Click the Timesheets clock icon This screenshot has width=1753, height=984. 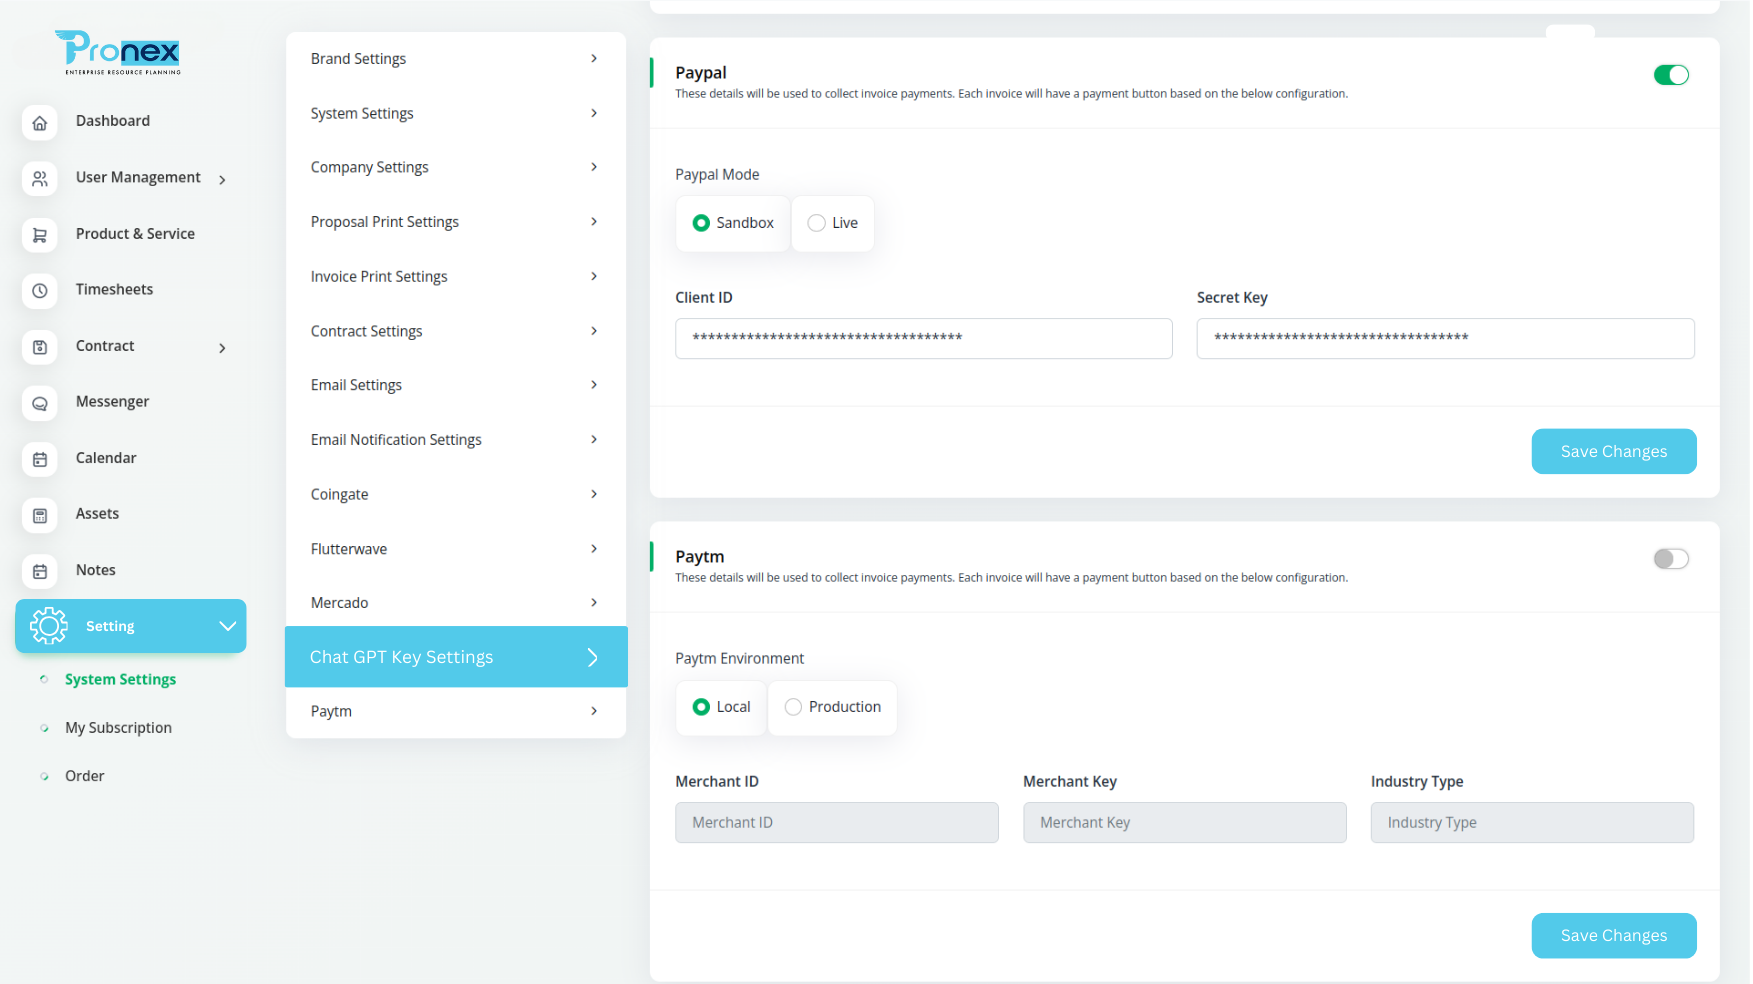coord(40,291)
